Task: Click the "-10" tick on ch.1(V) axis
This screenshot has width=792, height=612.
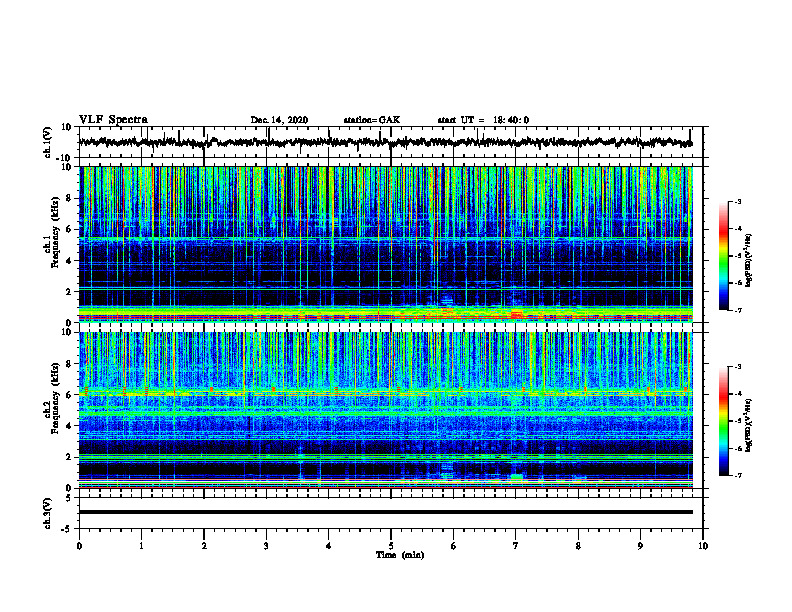Action: (x=65, y=158)
